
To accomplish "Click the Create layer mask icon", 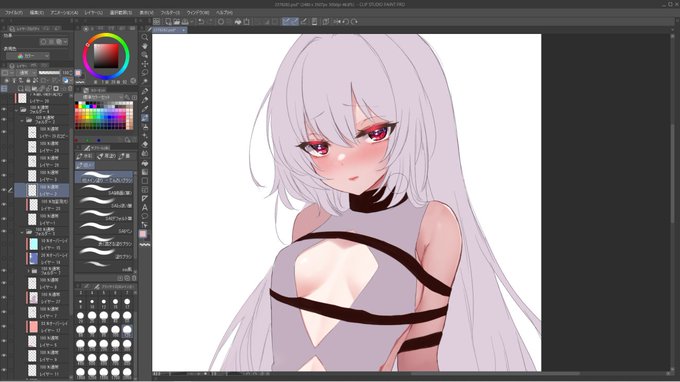I will pyautogui.click(x=56, y=88).
